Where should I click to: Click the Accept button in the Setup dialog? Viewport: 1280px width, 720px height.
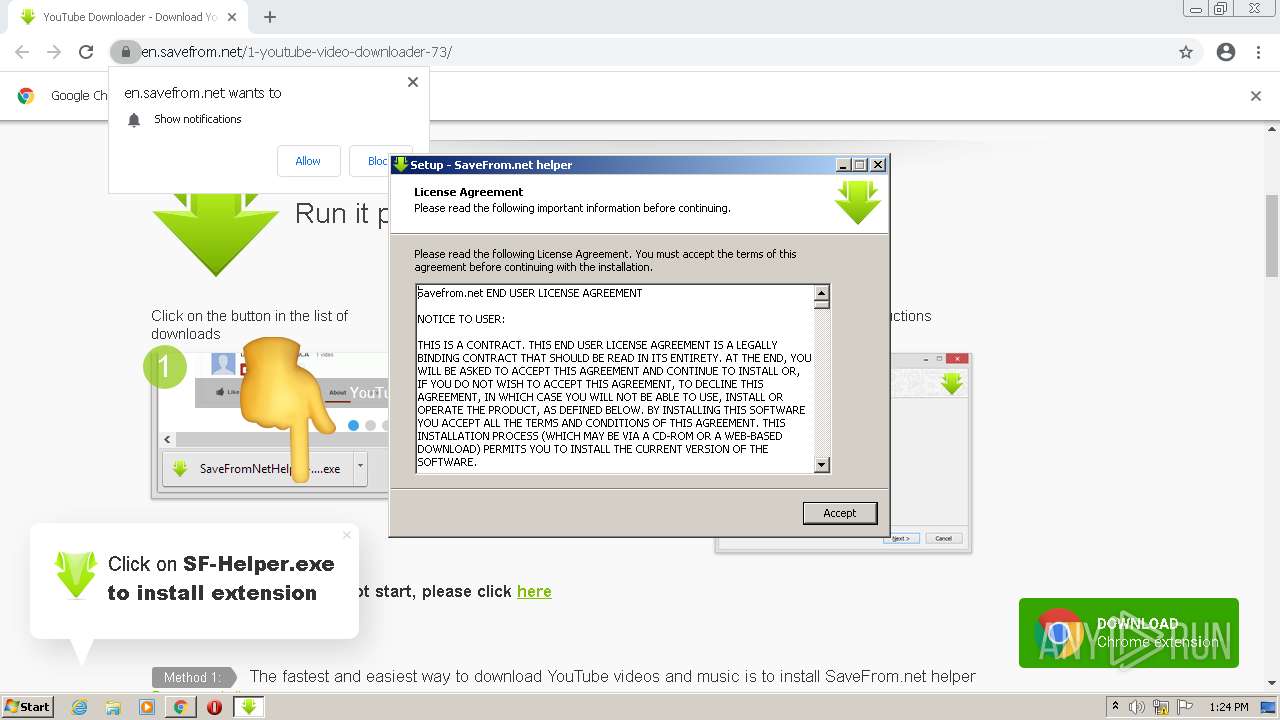pos(839,513)
